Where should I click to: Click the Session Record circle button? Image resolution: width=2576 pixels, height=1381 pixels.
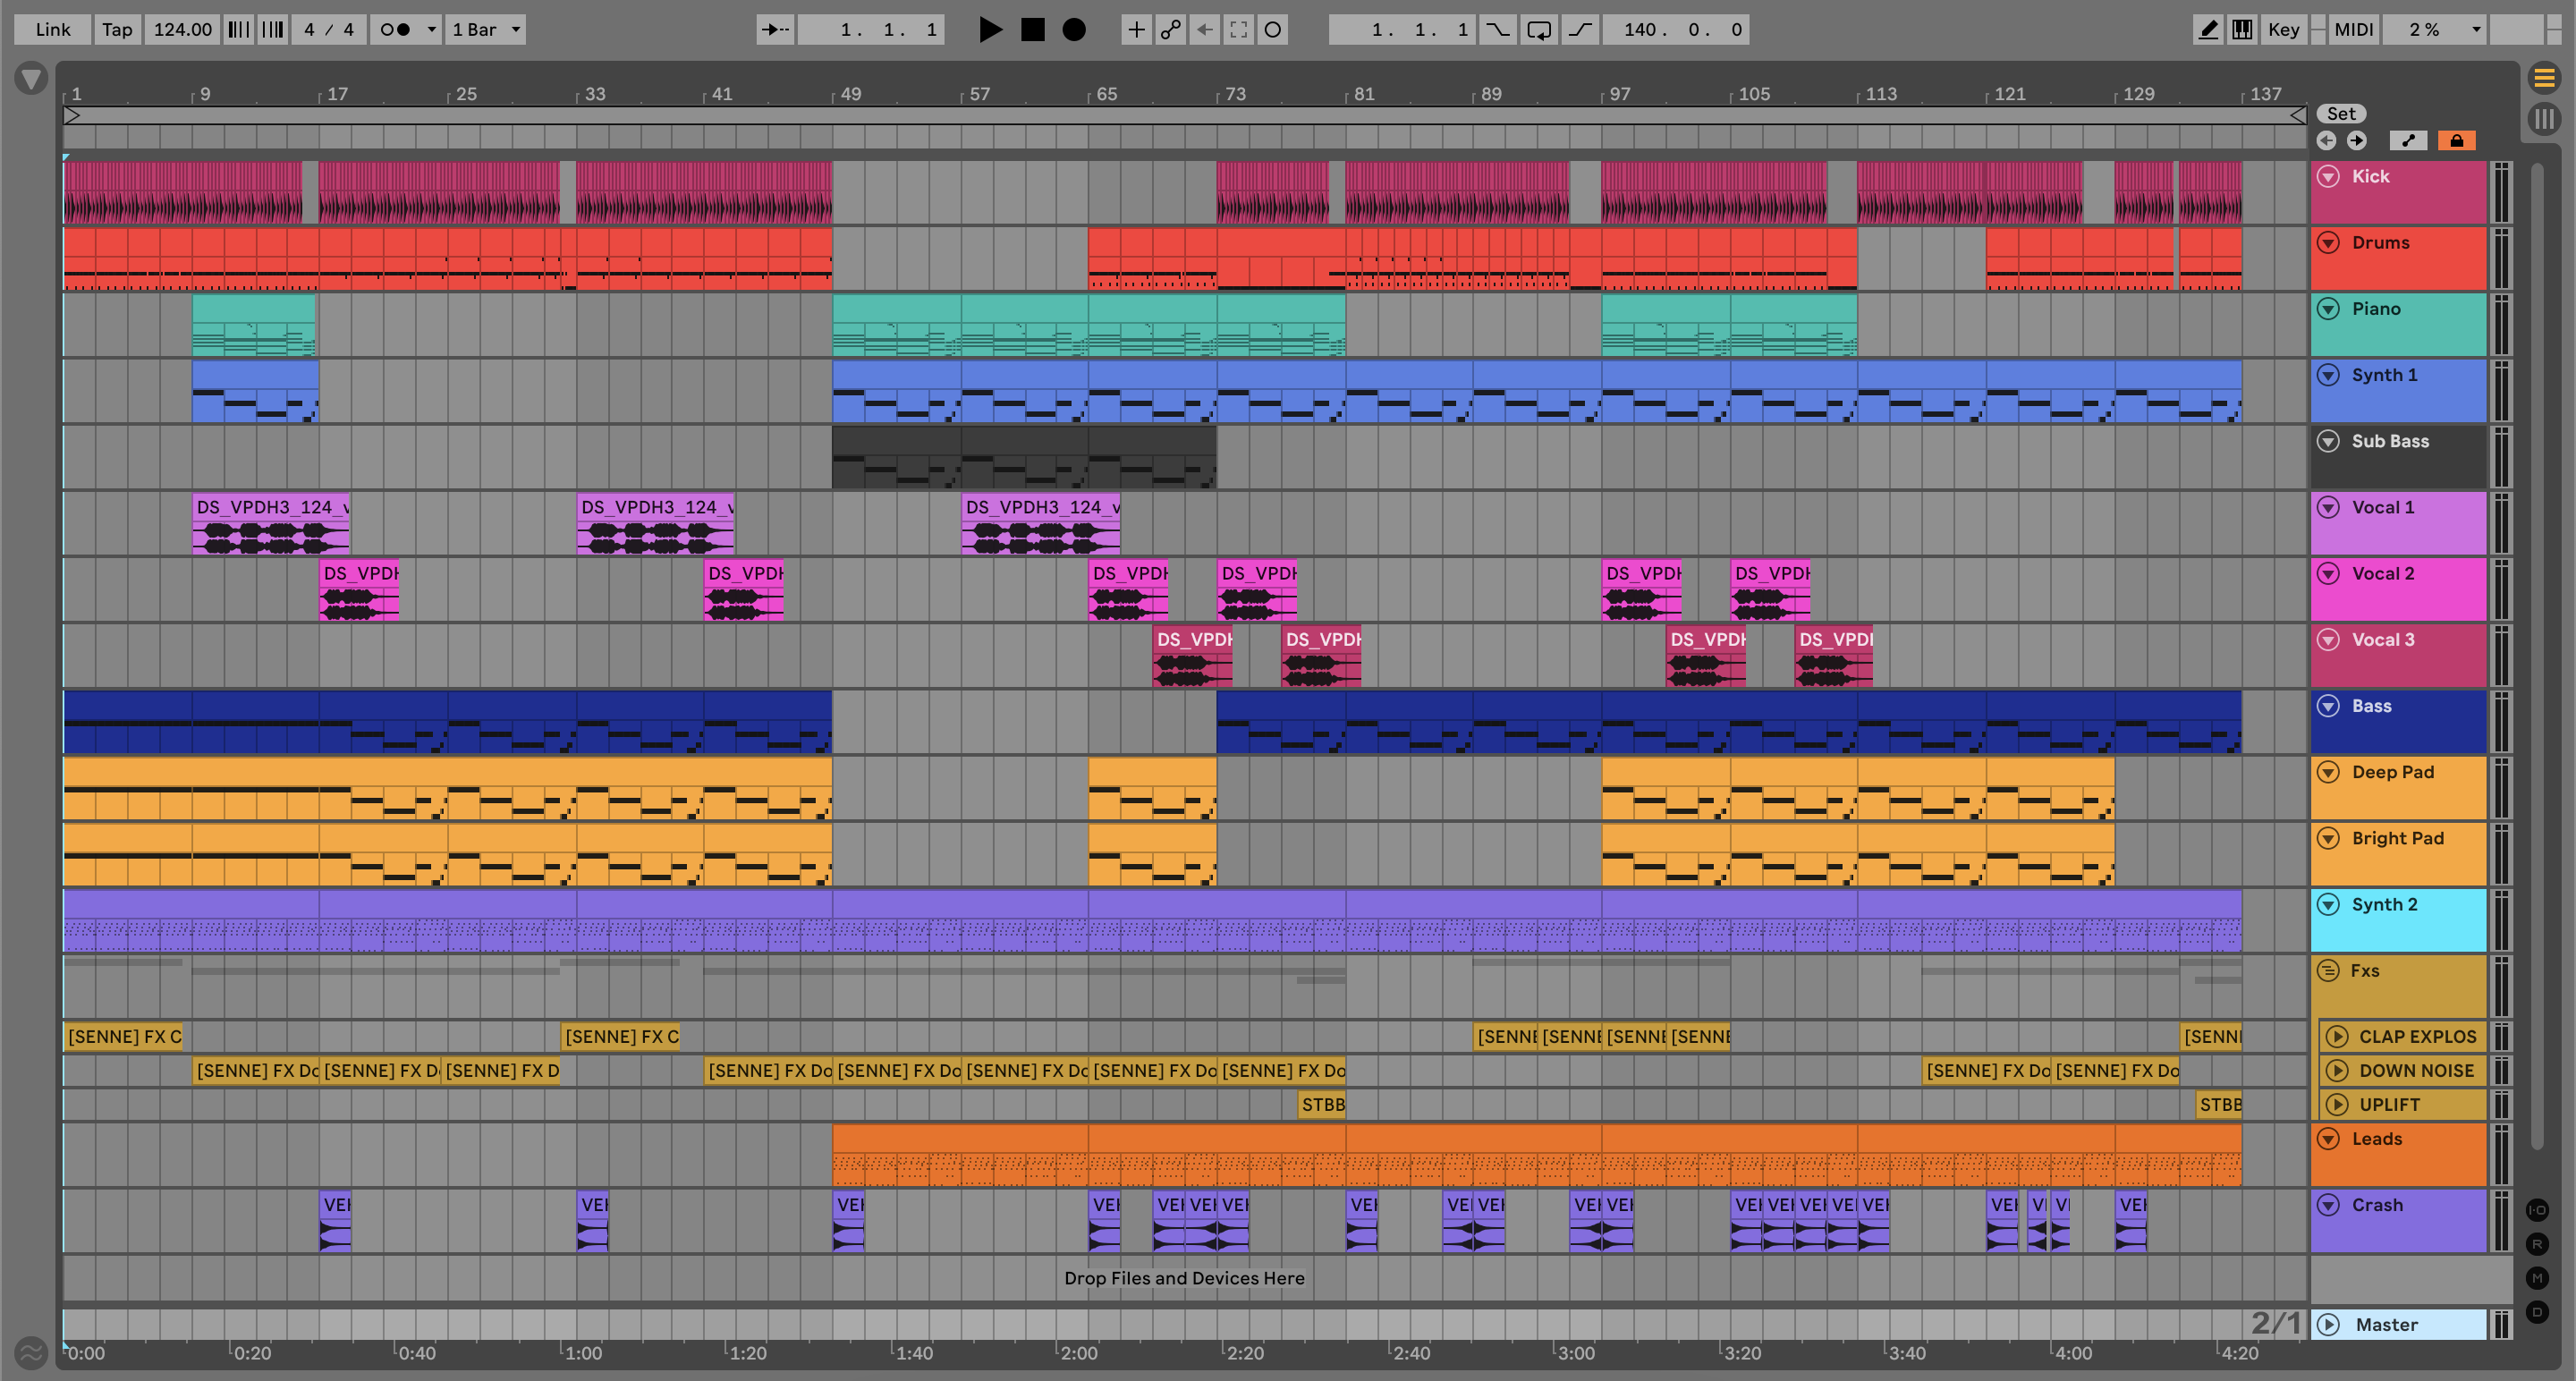click(1272, 29)
